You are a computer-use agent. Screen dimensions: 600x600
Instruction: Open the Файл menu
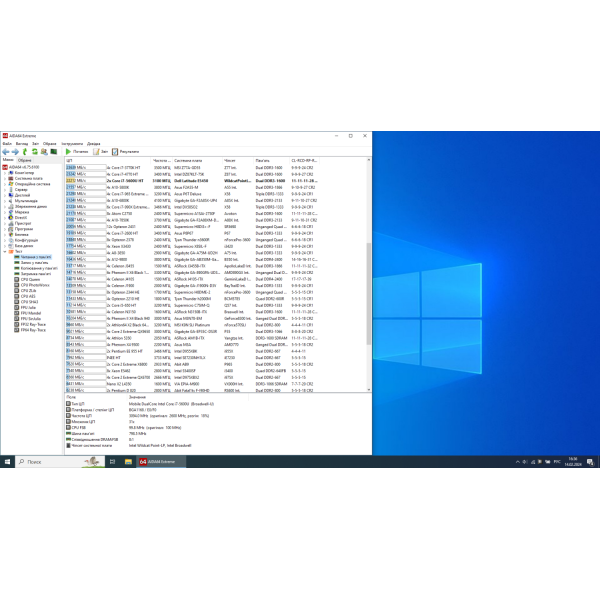pyautogui.click(x=7, y=144)
